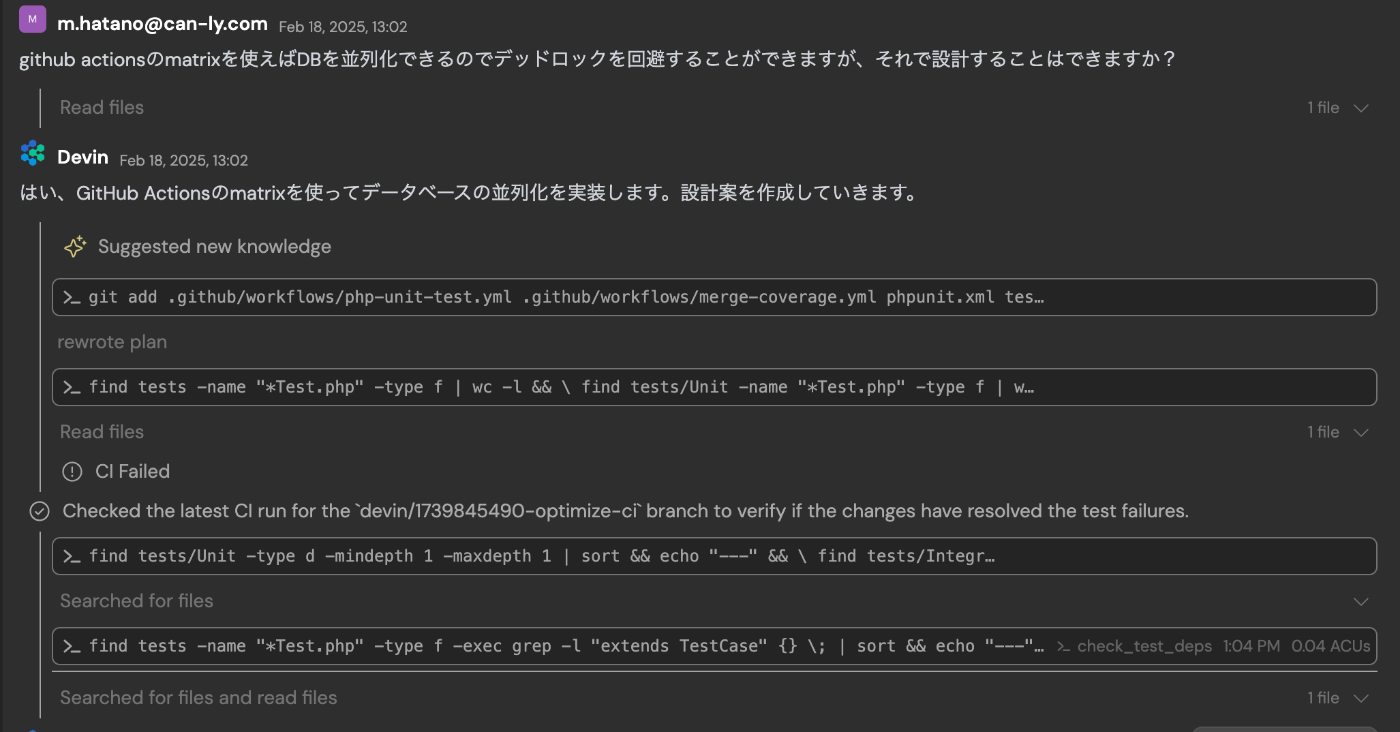The width and height of the screenshot is (1400, 732).
Task: Open the grep "extends TestCase" command block
Action: pos(714,646)
